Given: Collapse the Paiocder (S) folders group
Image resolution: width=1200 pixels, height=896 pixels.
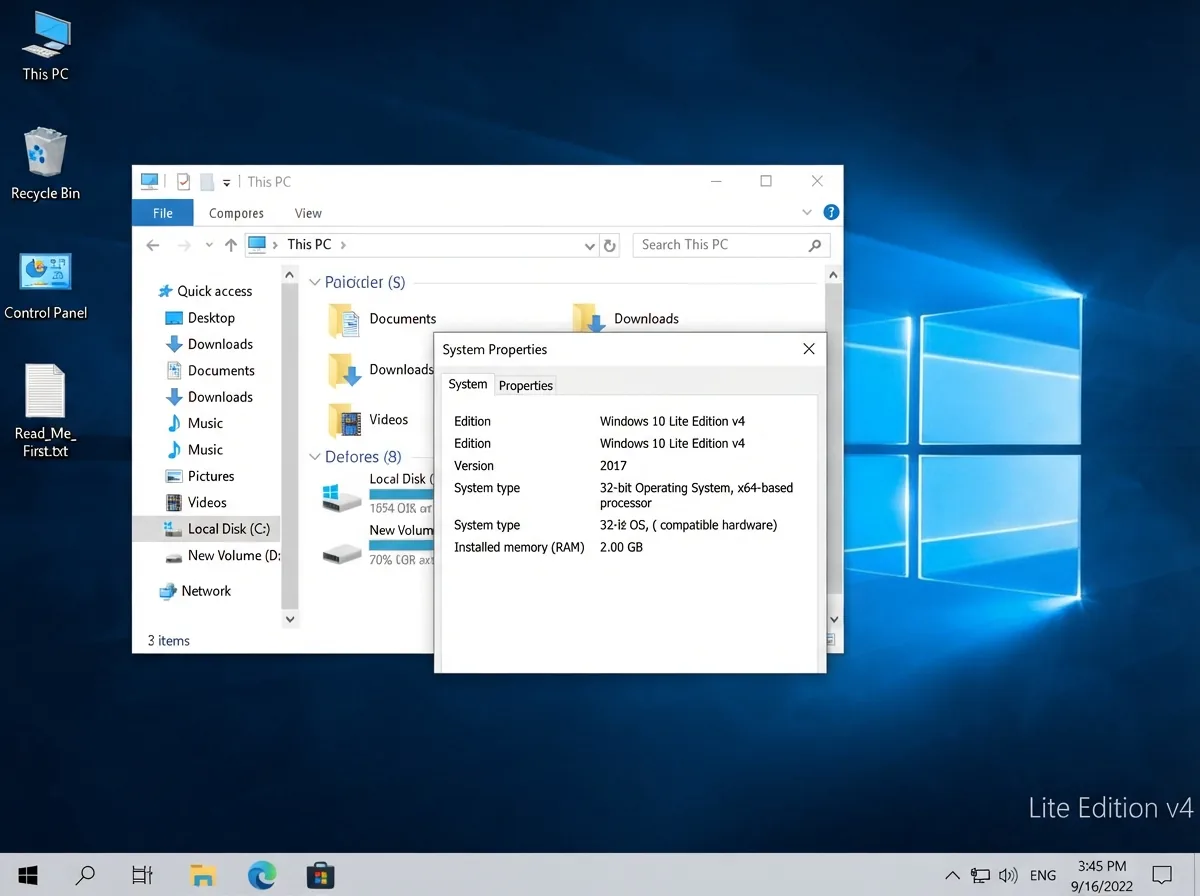Looking at the screenshot, I should coord(315,283).
